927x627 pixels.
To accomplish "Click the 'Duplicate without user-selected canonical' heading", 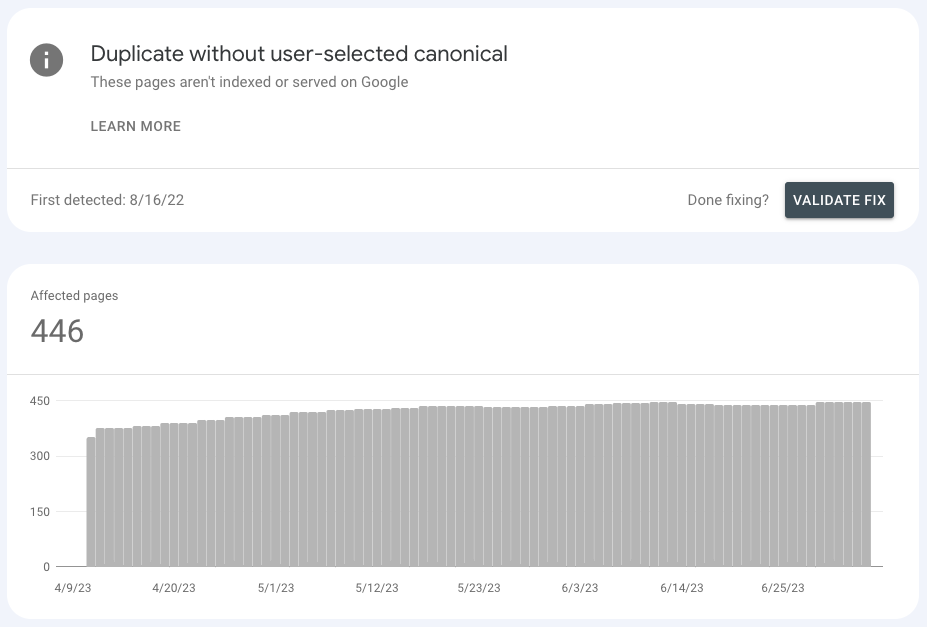I will tap(299, 54).
